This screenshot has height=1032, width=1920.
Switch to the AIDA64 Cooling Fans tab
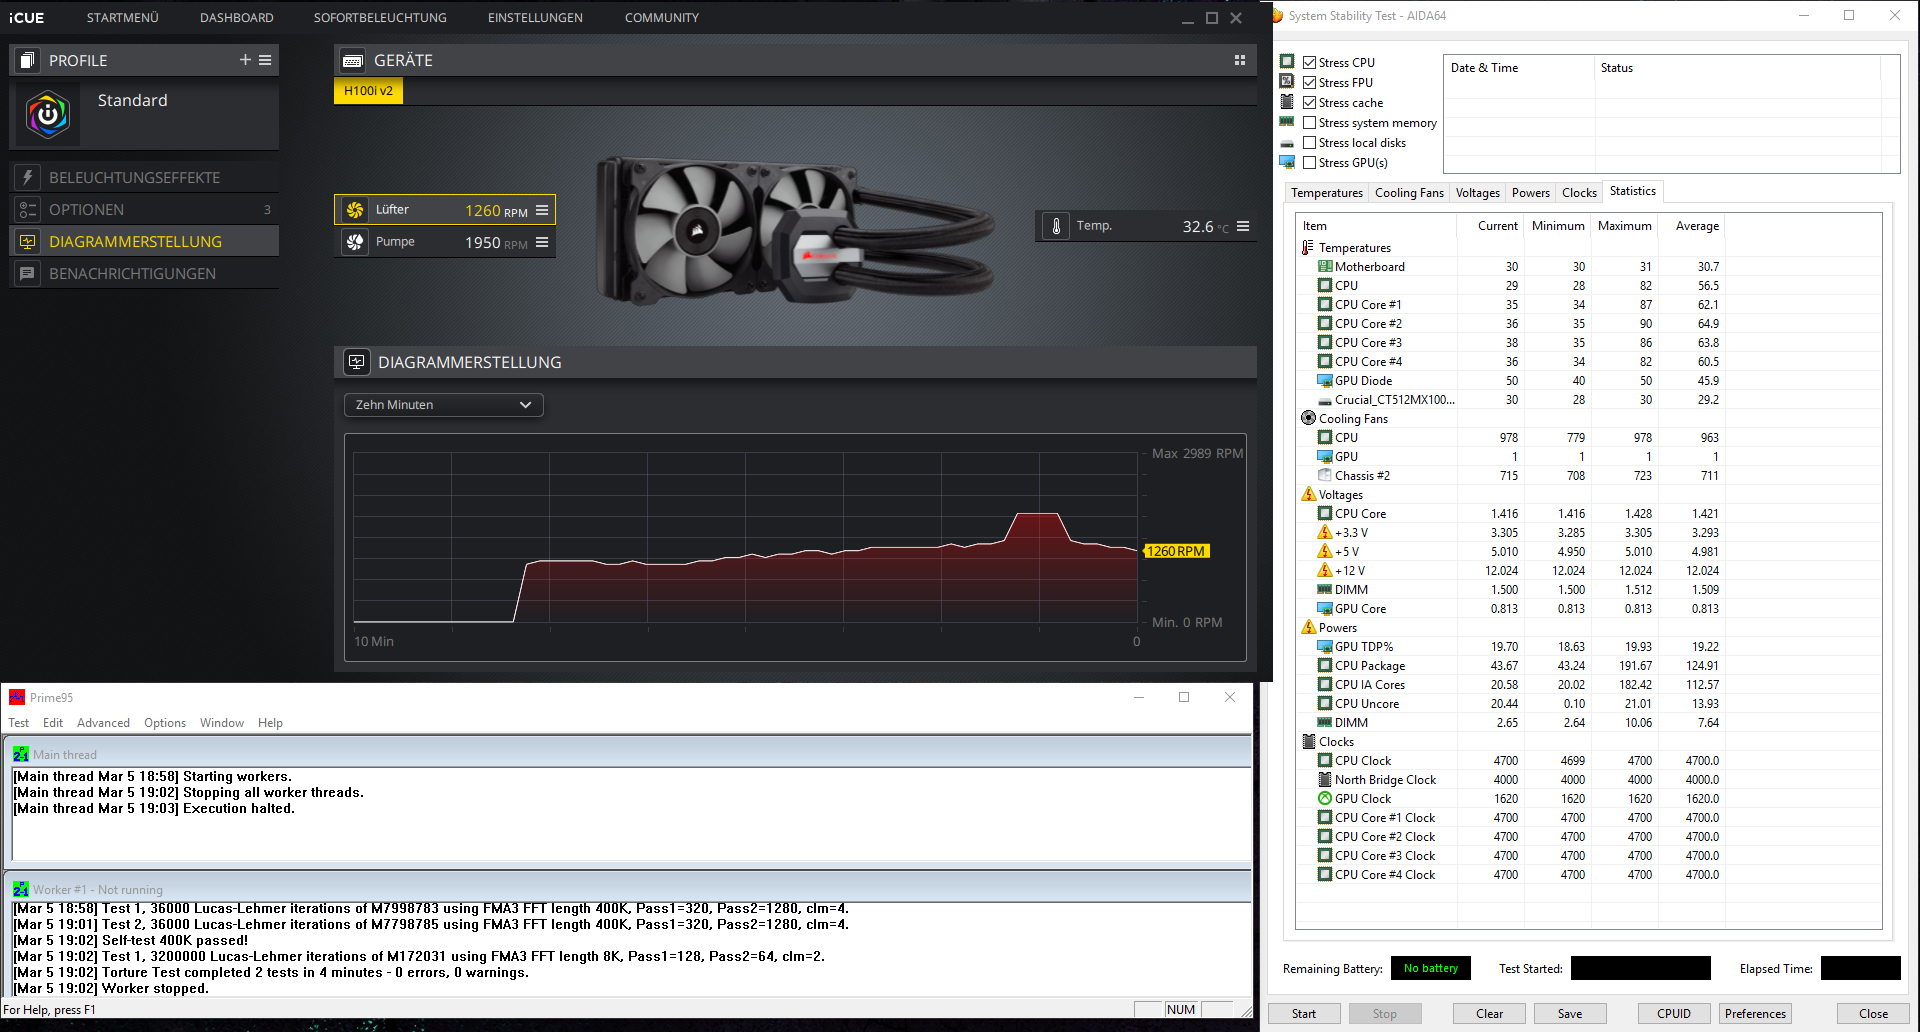pos(1409,193)
